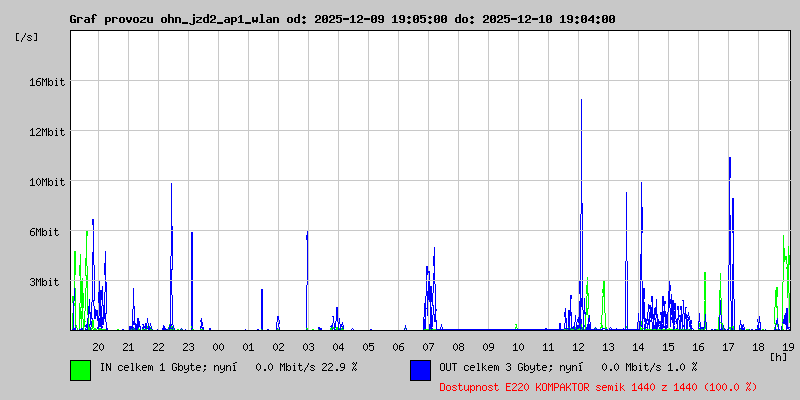Click hour label 19 on x-axis
This screenshot has width=800, height=400.
[x=788, y=347]
